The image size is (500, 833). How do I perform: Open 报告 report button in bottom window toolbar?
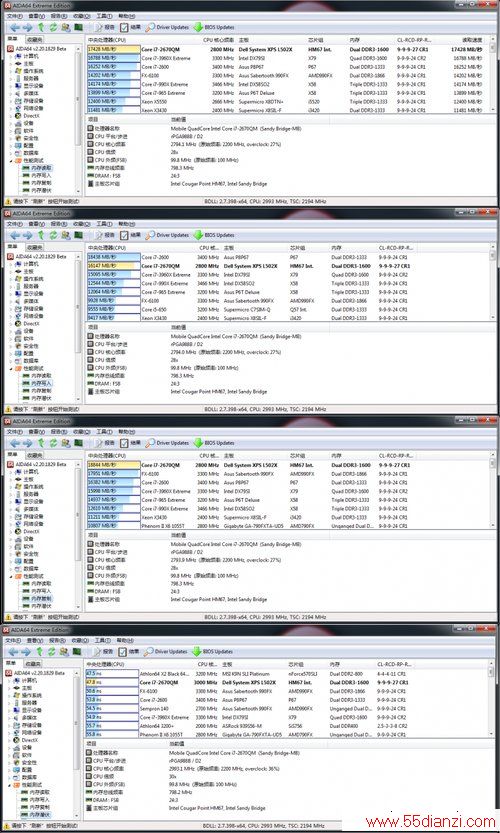[104, 651]
